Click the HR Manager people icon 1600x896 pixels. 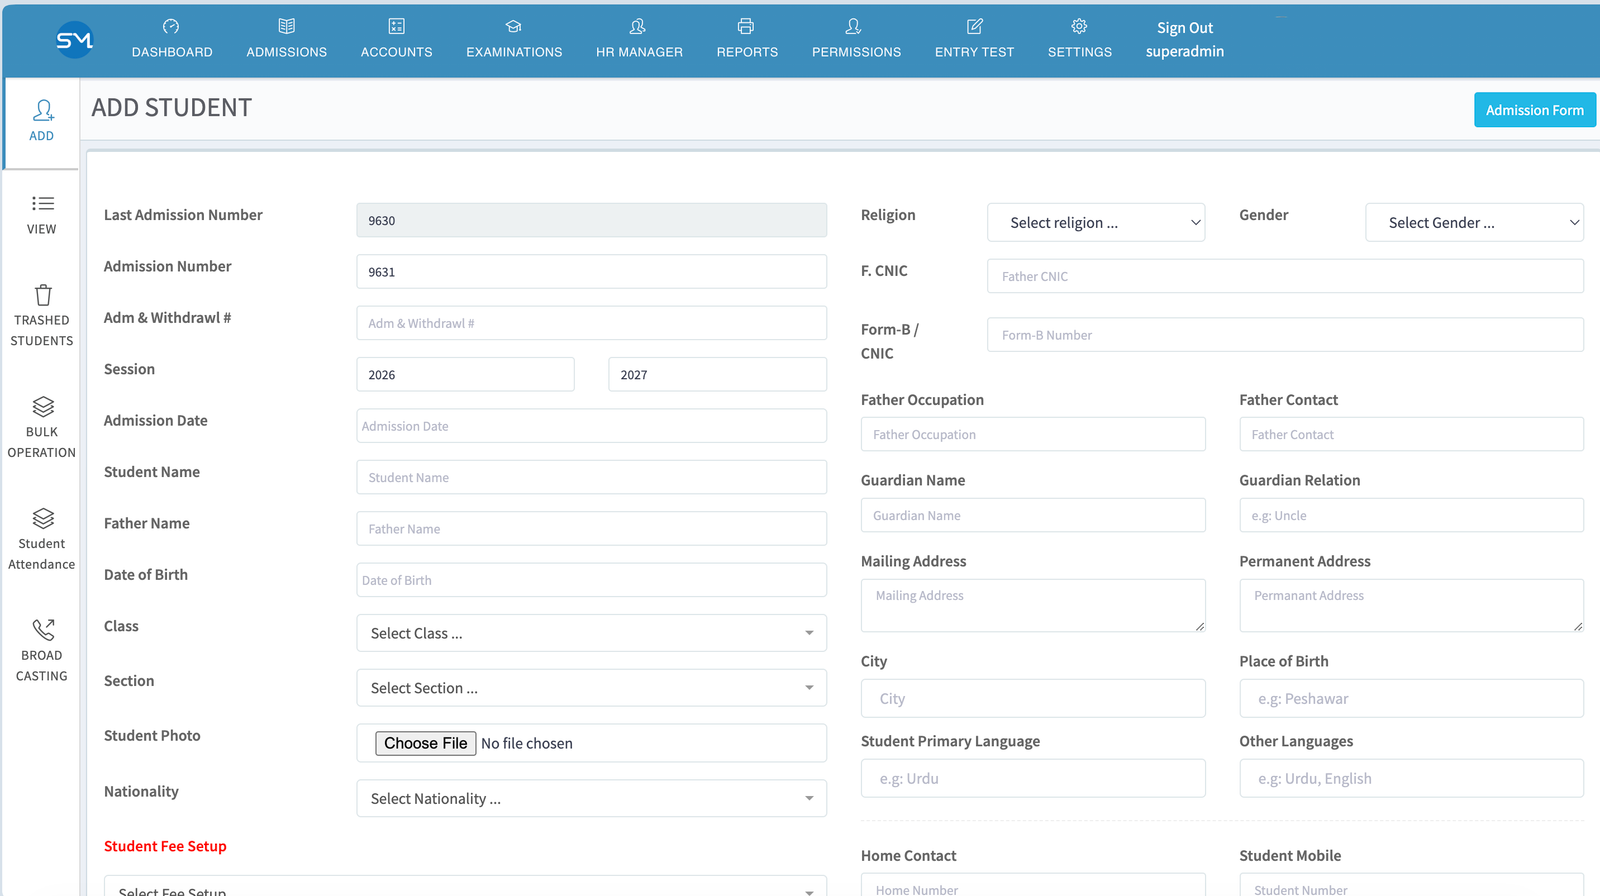point(638,26)
